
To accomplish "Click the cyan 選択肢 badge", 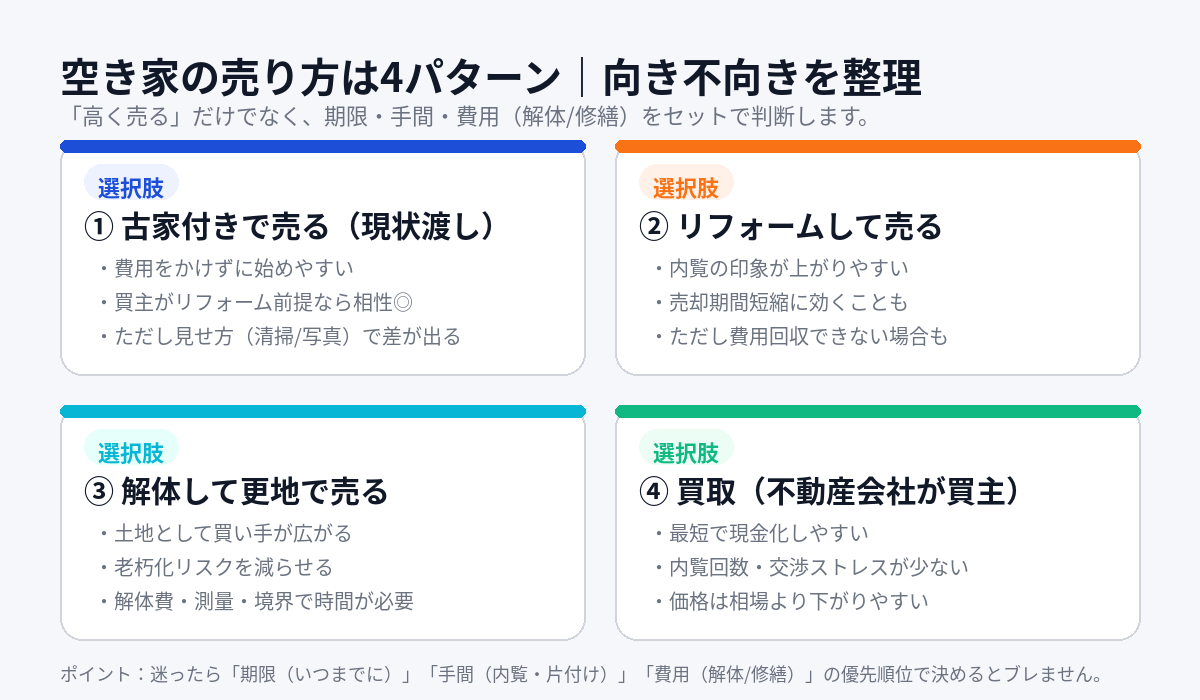I will (x=131, y=453).
